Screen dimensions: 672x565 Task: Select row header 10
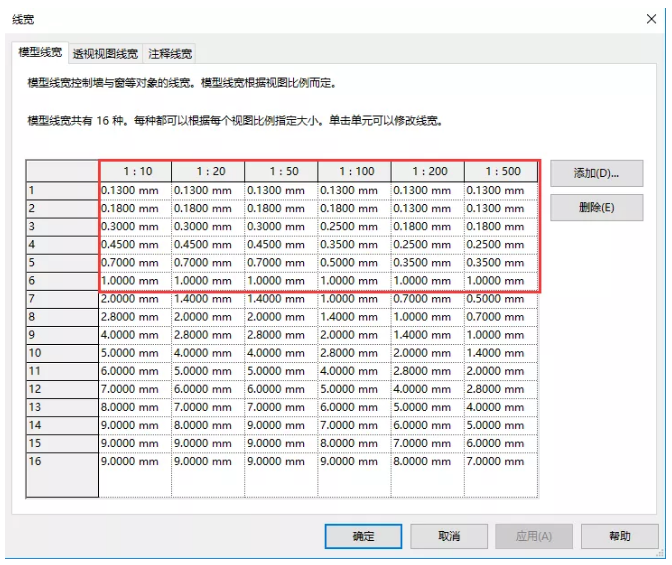coord(62,353)
